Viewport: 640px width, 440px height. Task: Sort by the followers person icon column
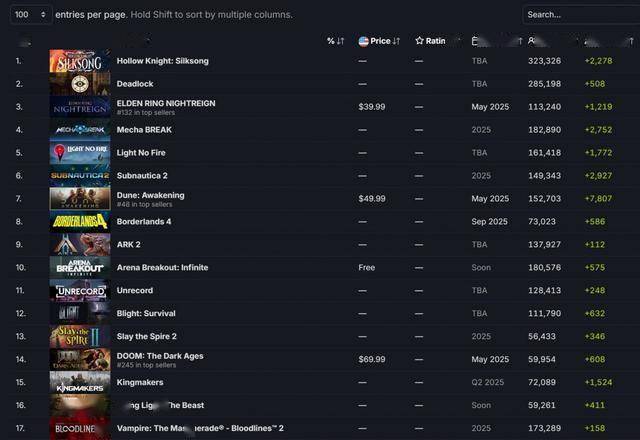(x=553, y=41)
